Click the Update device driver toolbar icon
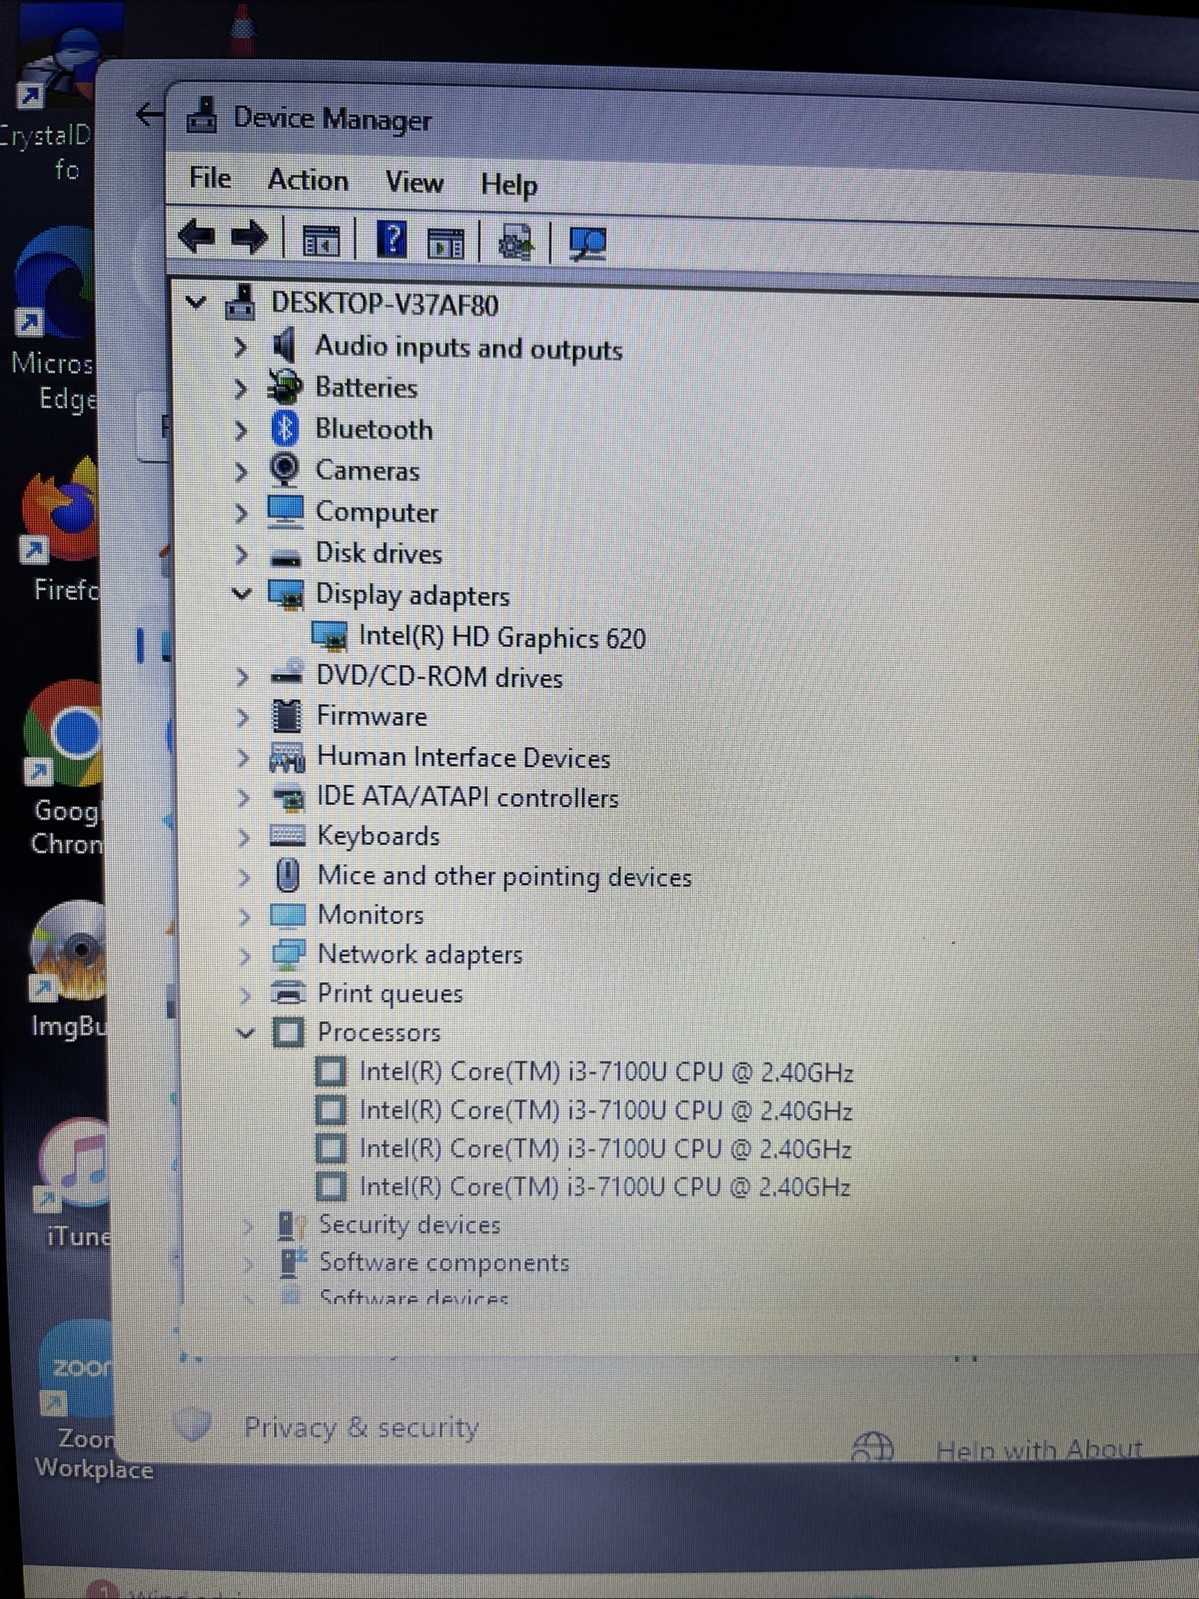This screenshot has height=1599, width=1199. click(x=516, y=243)
